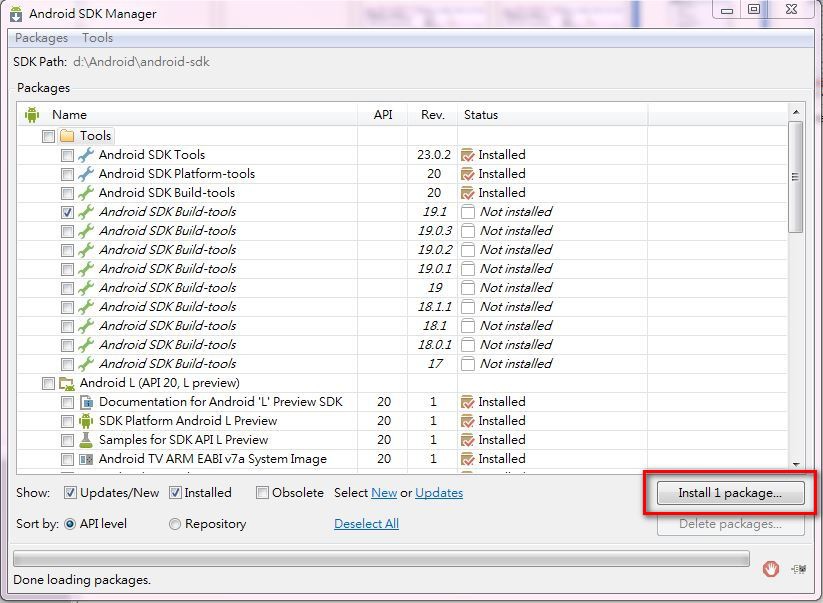
Task: Click the SDK Path value d:\Android\android-sdk
Action: (141, 62)
